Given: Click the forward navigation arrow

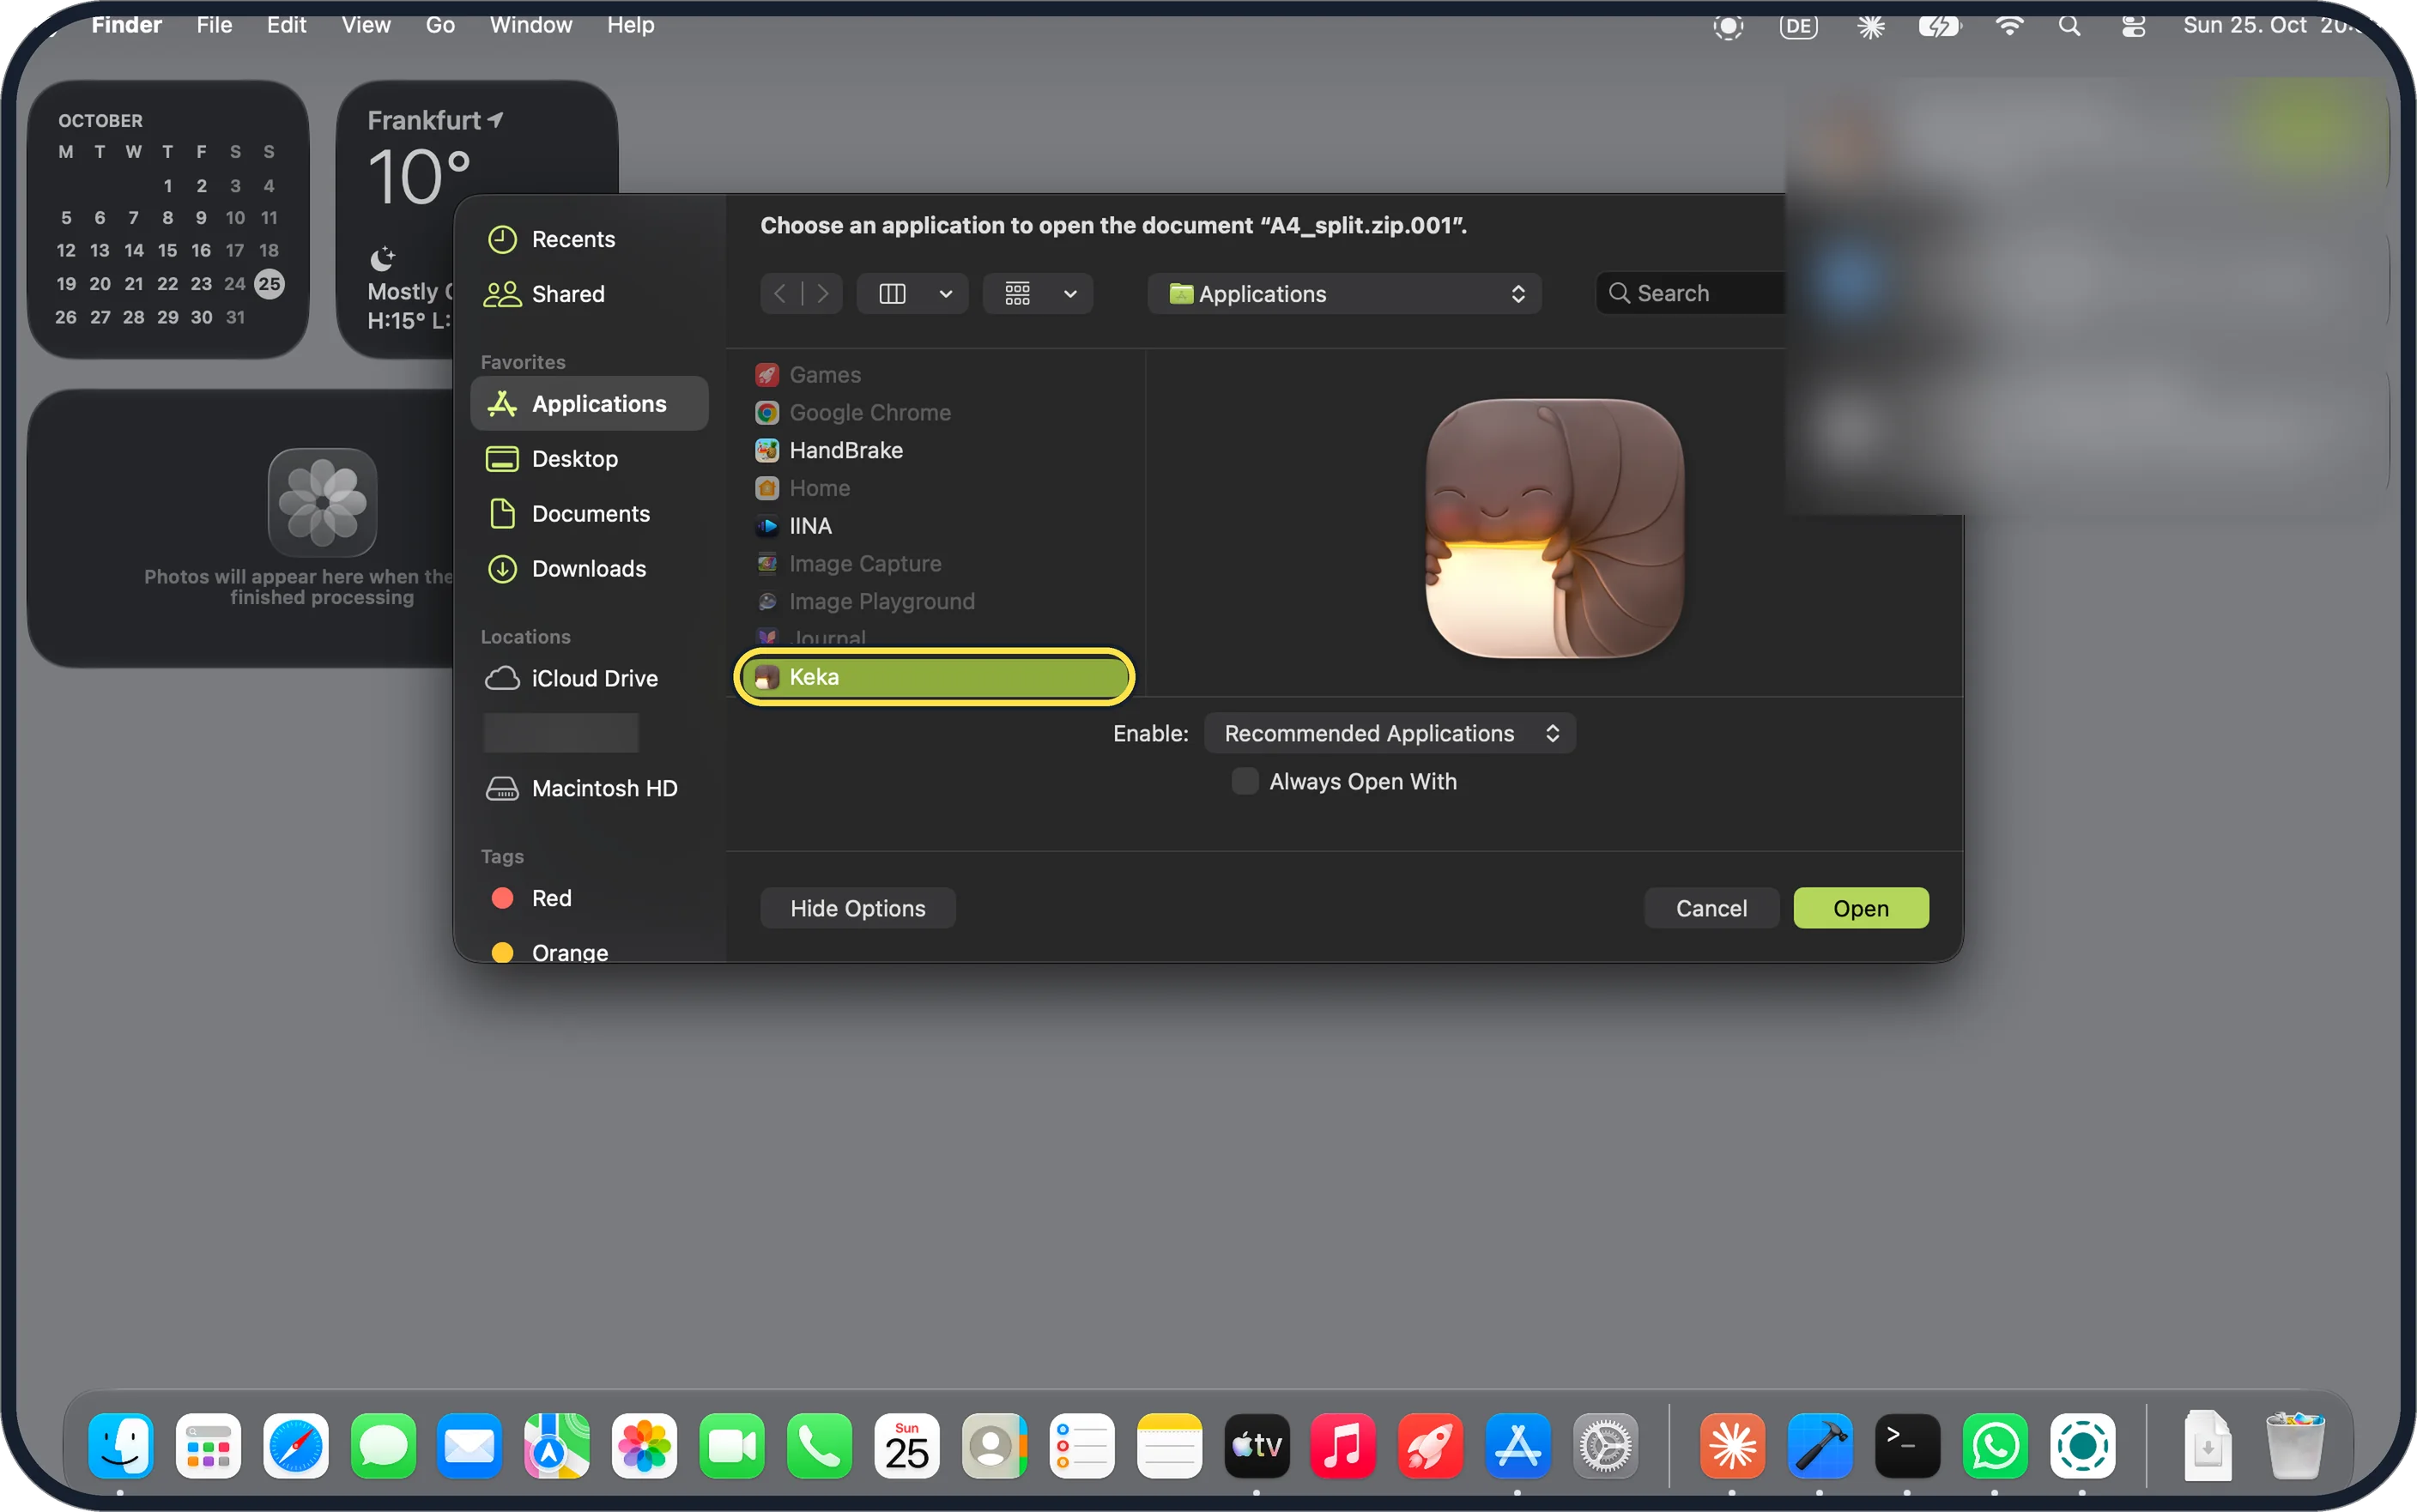Looking at the screenshot, I should pyautogui.click(x=823, y=294).
